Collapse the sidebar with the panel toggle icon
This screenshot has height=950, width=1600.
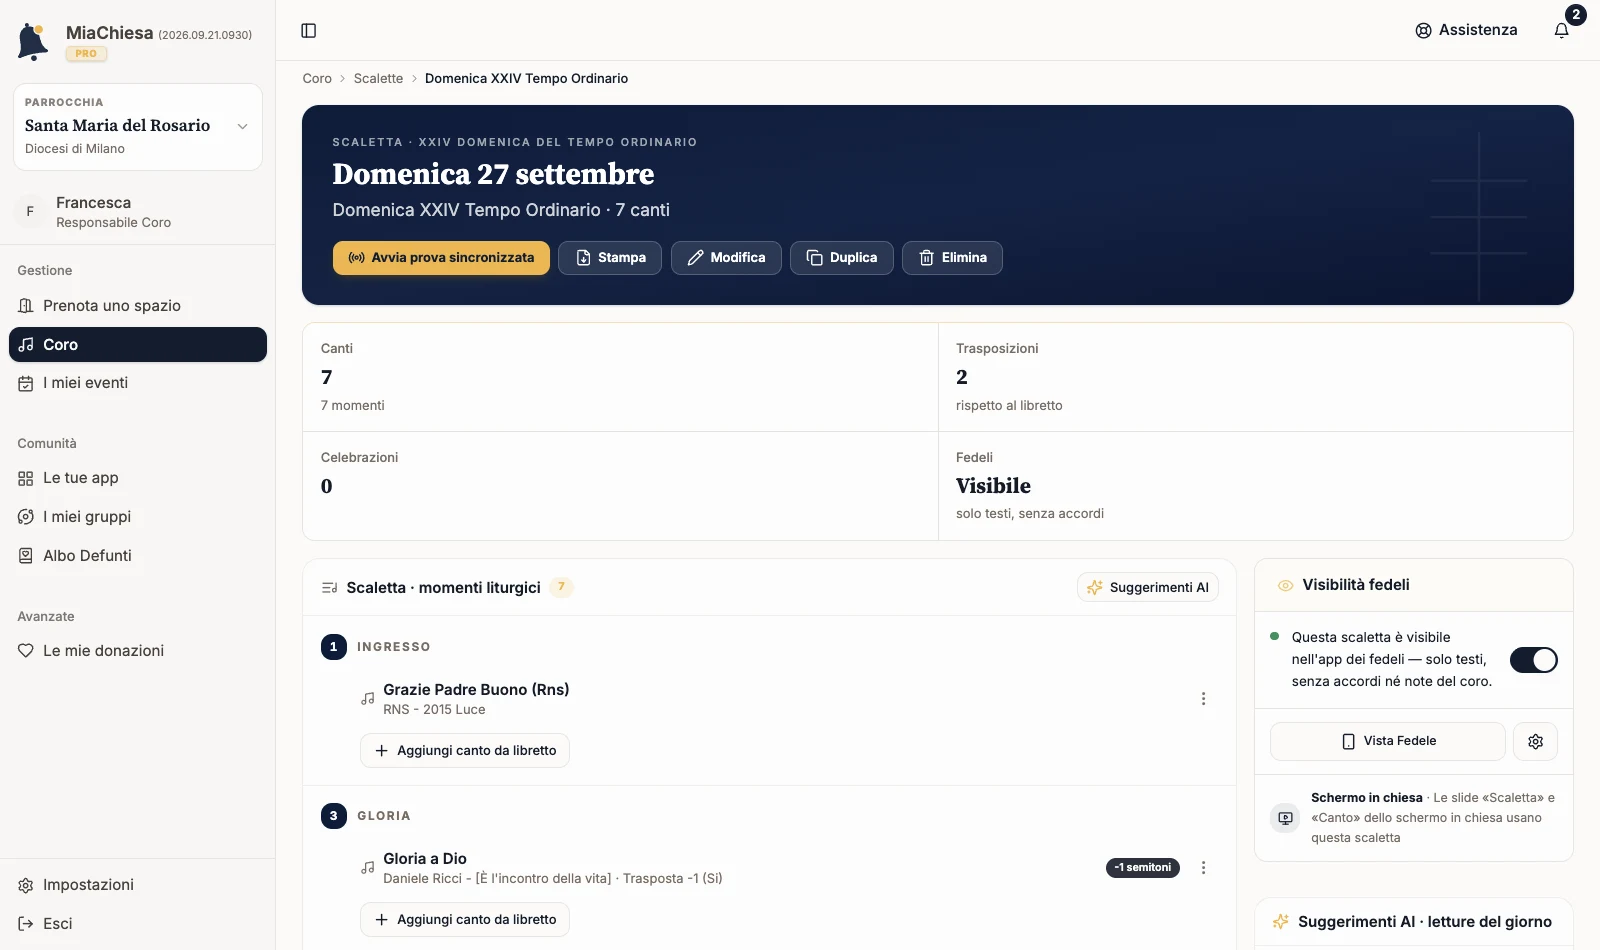point(309,31)
